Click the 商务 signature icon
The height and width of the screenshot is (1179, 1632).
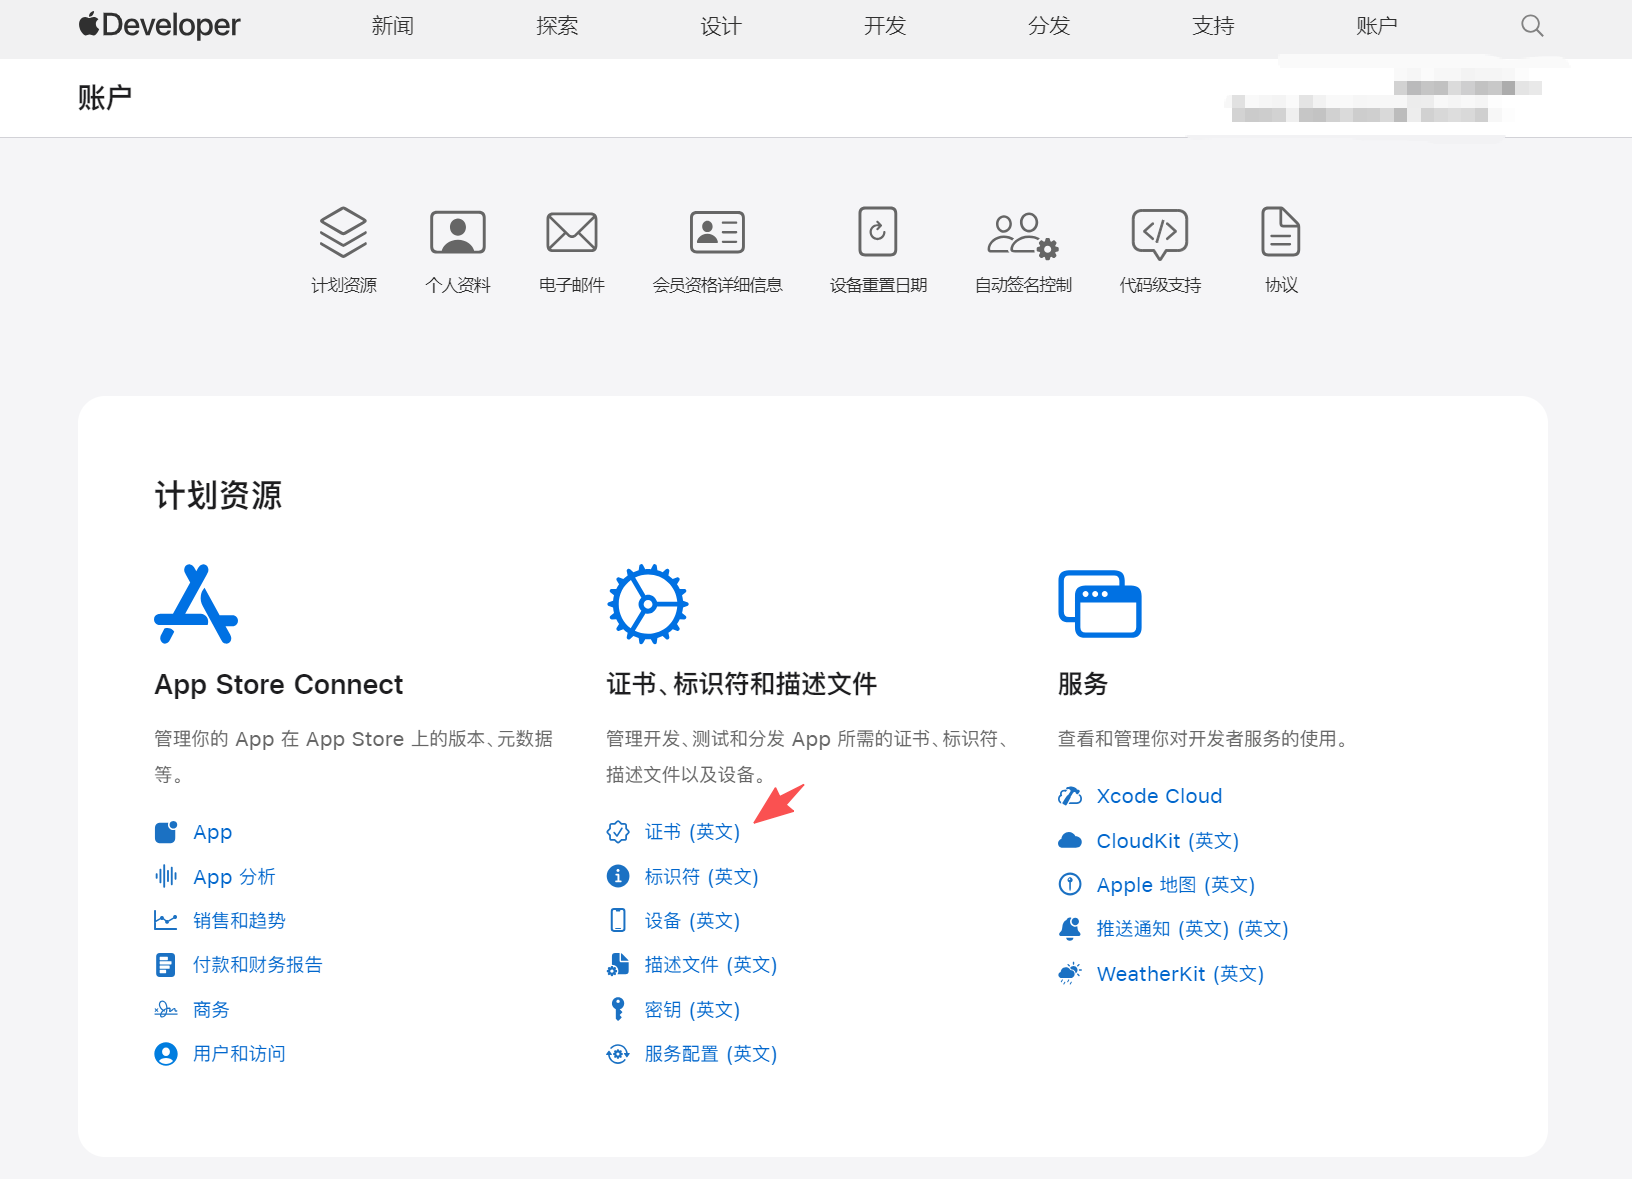[166, 1010]
